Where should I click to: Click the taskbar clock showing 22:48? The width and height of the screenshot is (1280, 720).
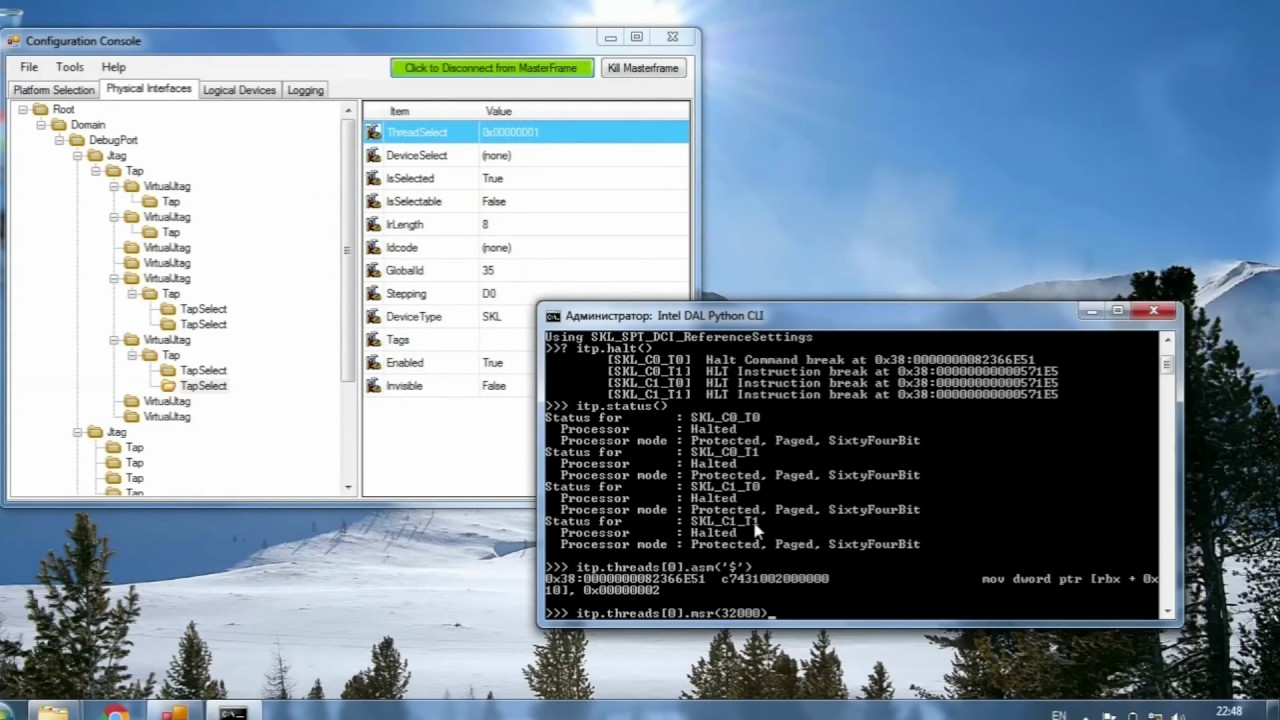[1229, 711]
